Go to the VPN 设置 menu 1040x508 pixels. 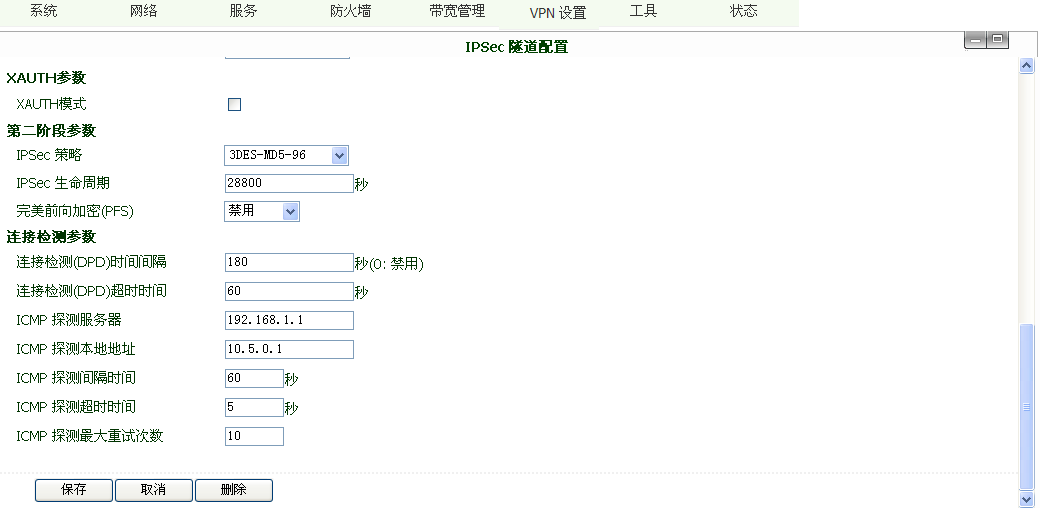(557, 13)
